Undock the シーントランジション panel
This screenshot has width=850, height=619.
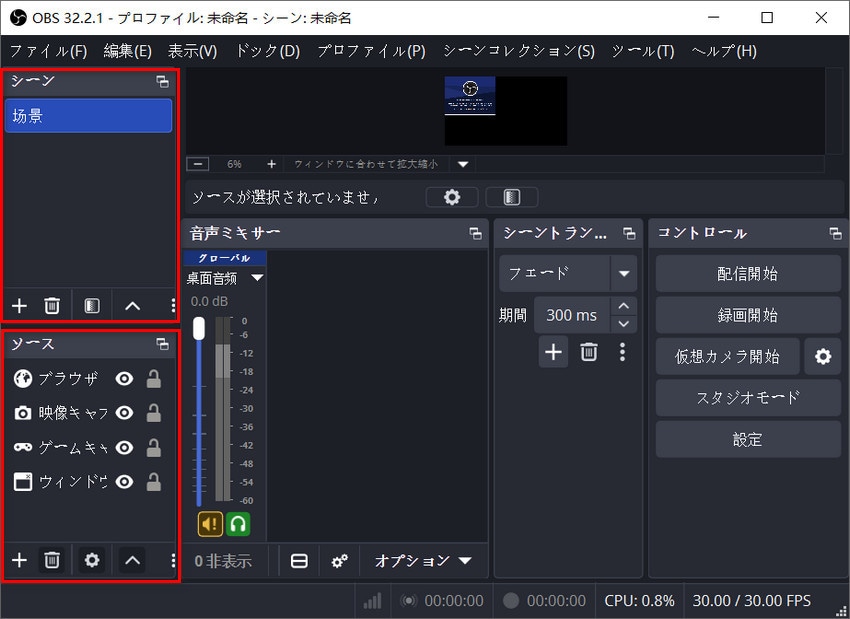click(629, 233)
